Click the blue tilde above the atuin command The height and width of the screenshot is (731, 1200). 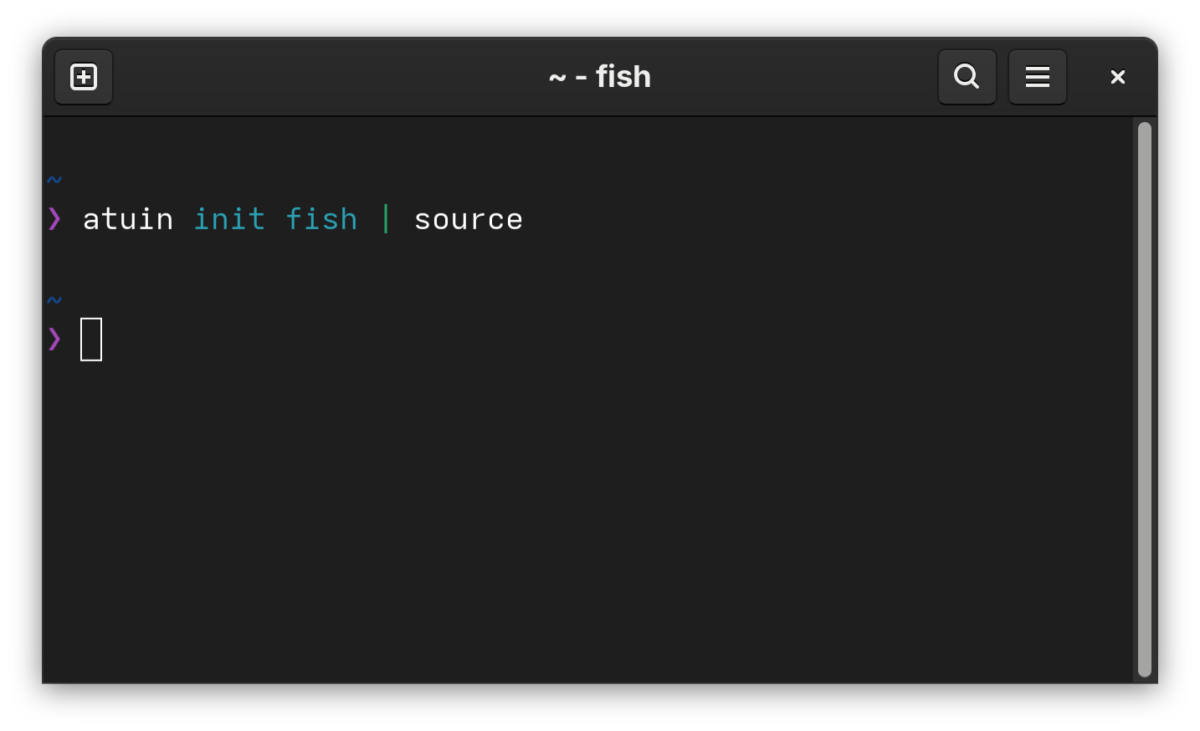pyautogui.click(x=54, y=180)
